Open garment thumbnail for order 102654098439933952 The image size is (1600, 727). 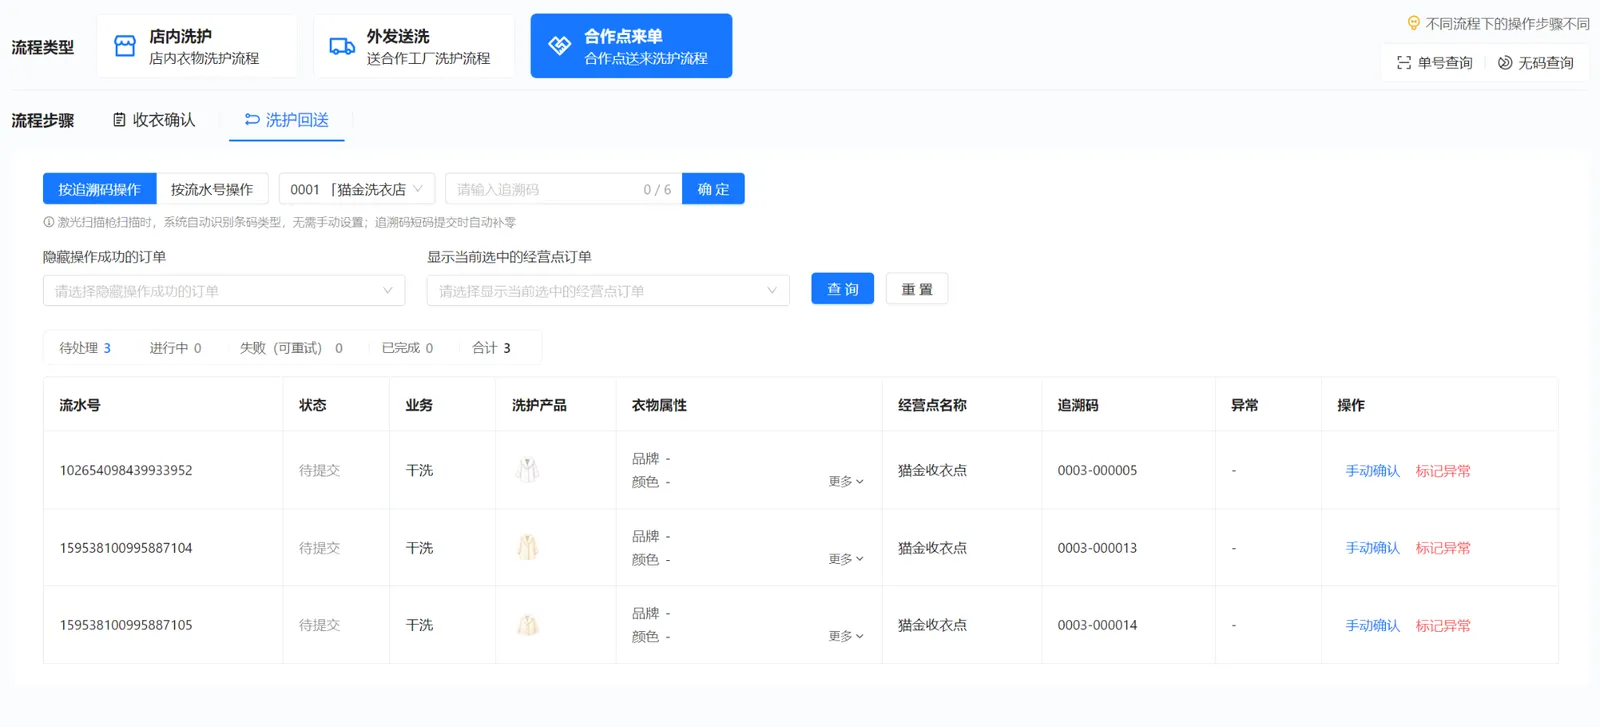pos(527,470)
